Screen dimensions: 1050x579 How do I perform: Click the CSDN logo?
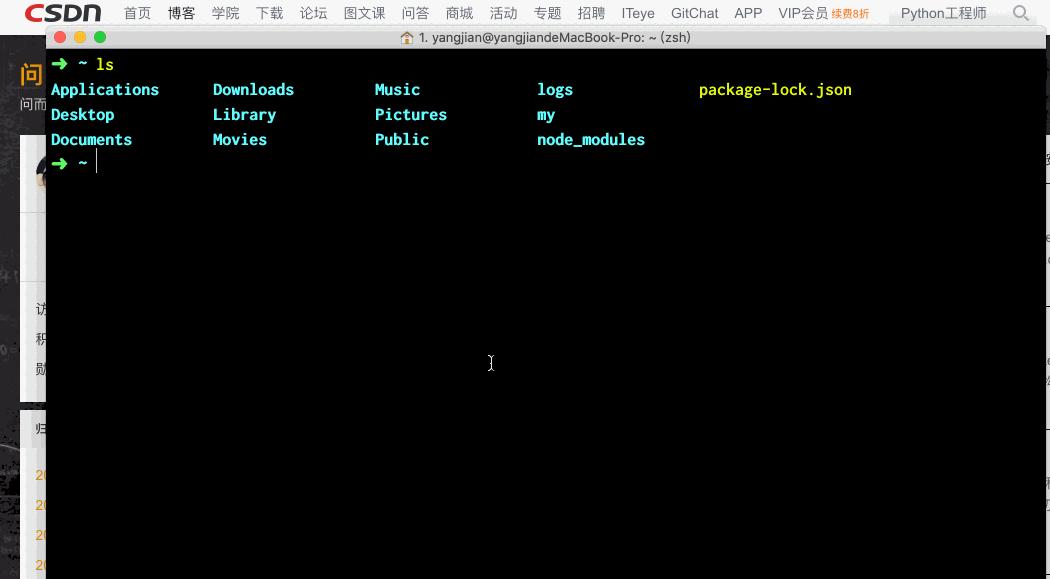(x=62, y=13)
